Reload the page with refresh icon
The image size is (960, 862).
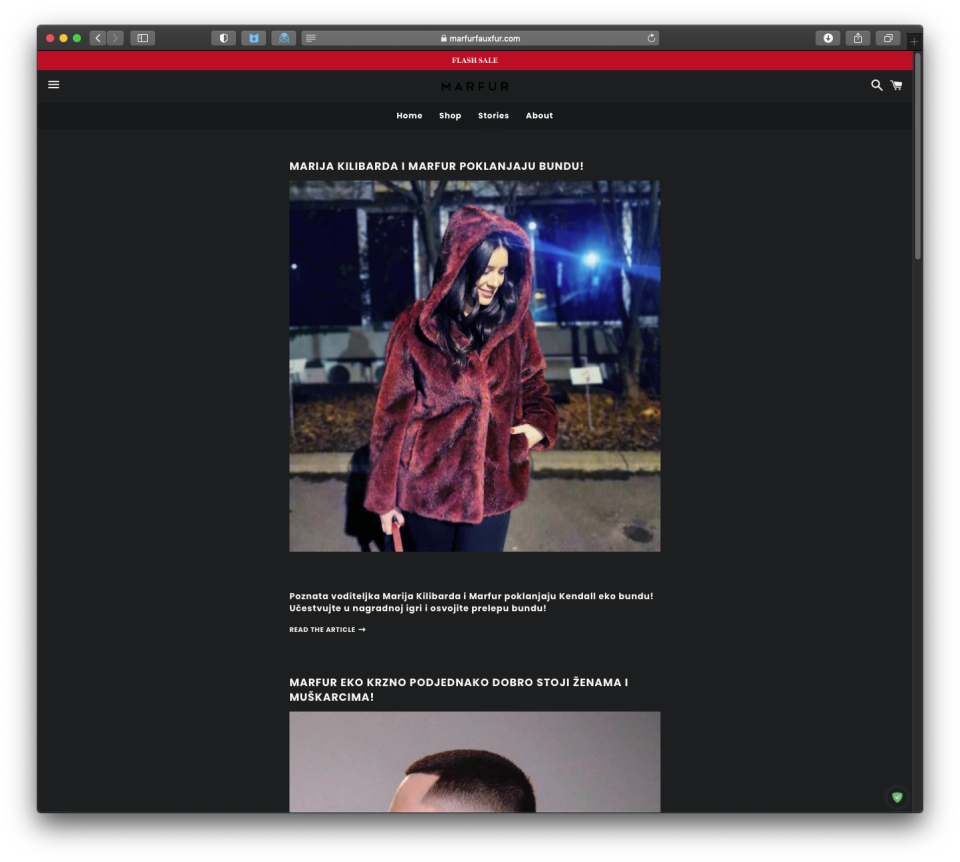point(651,38)
